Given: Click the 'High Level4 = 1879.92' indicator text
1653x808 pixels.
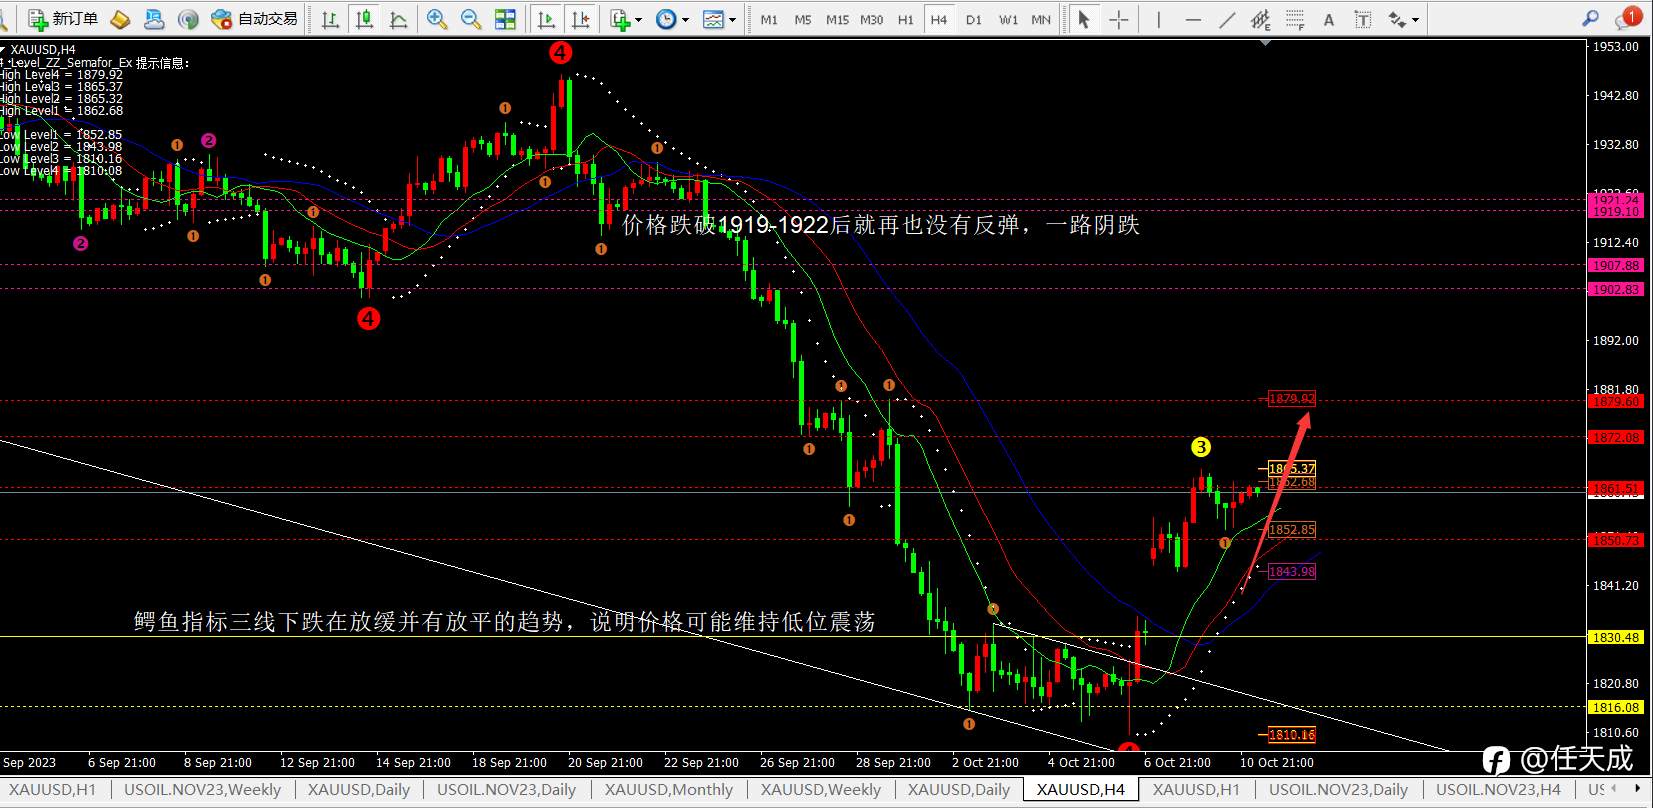Looking at the screenshot, I should point(61,75).
